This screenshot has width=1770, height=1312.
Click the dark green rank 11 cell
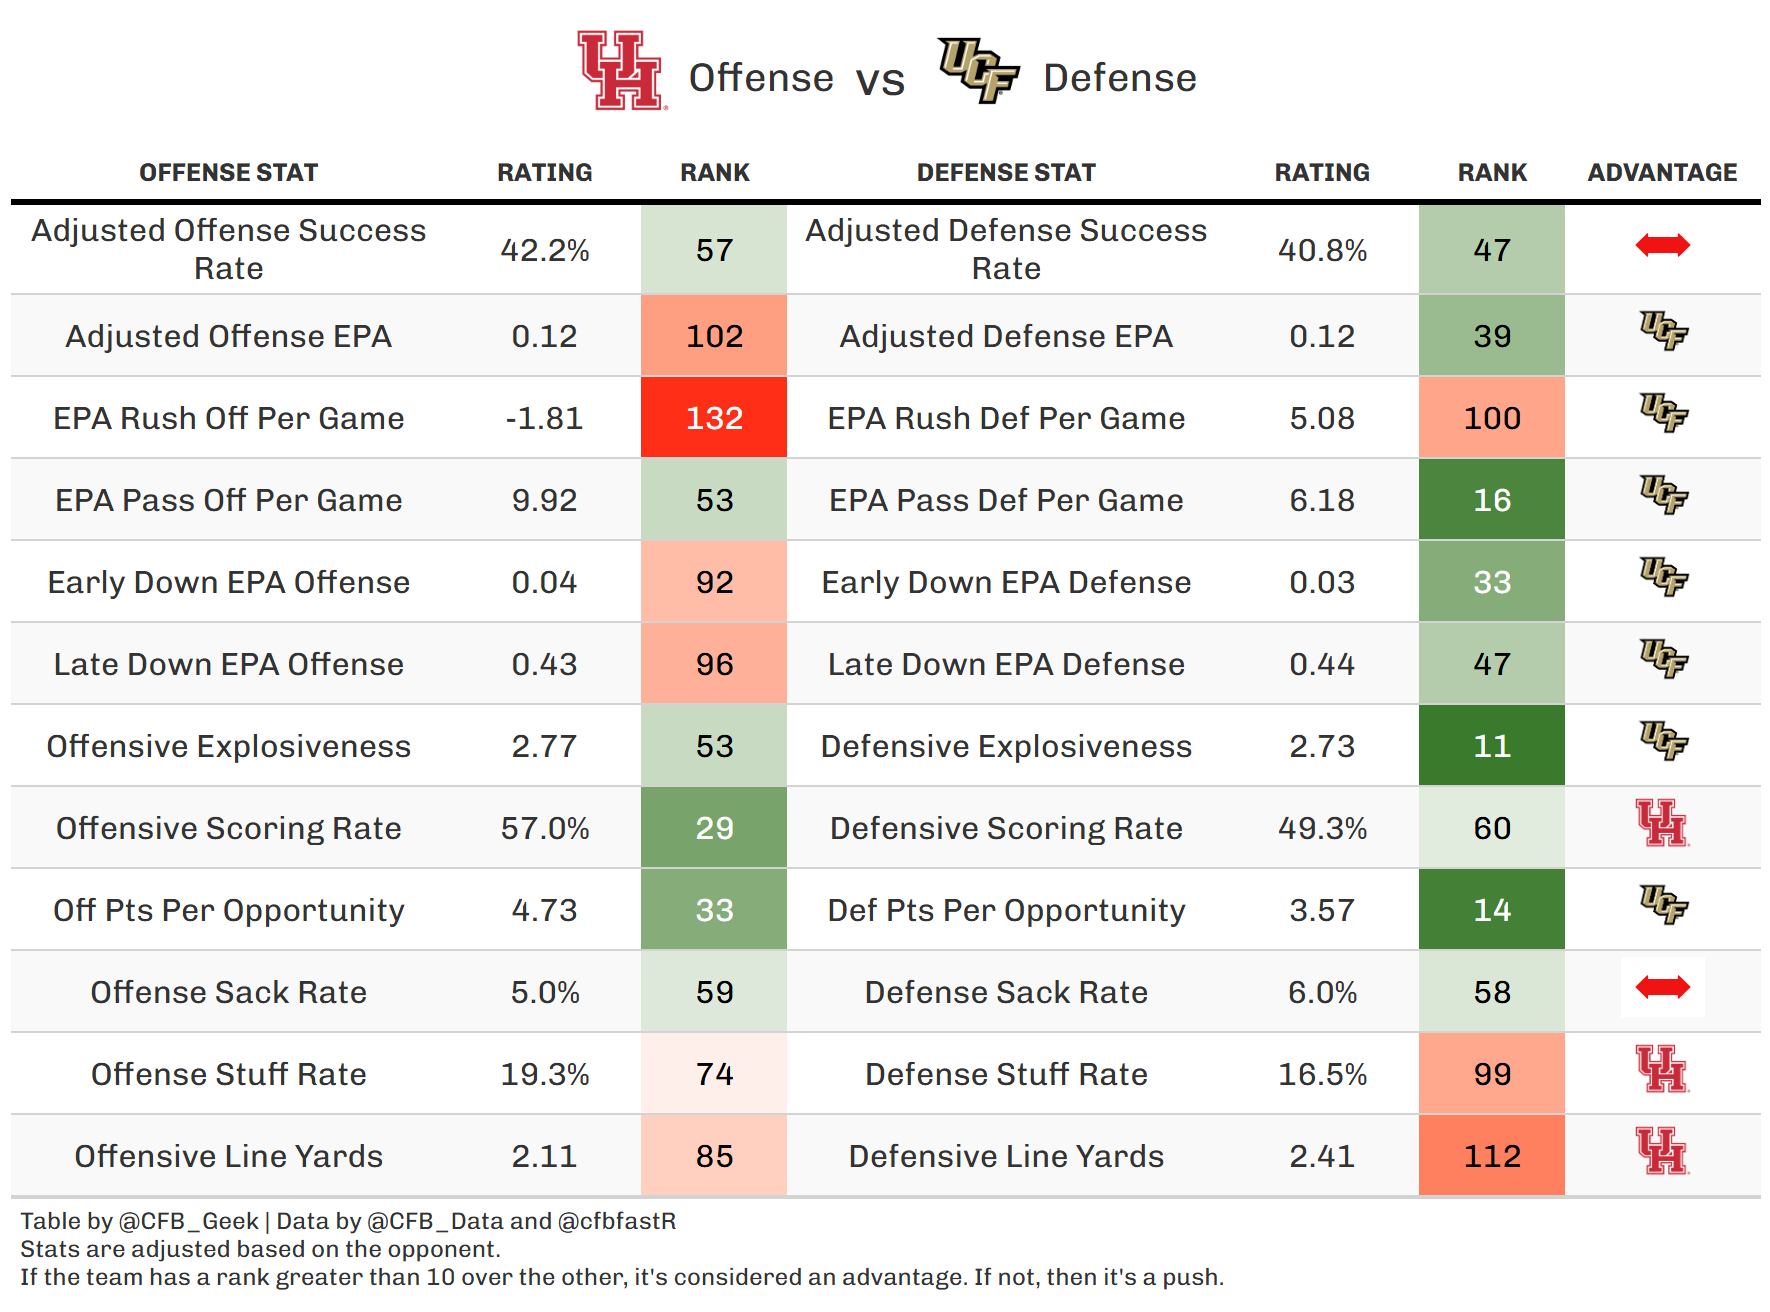(1491, 746)
